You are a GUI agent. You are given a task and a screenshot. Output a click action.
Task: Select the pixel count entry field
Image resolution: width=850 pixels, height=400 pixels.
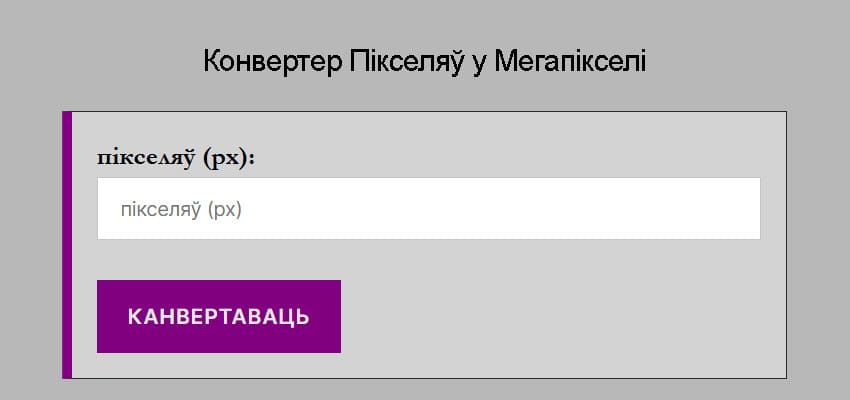click(428, 209)
